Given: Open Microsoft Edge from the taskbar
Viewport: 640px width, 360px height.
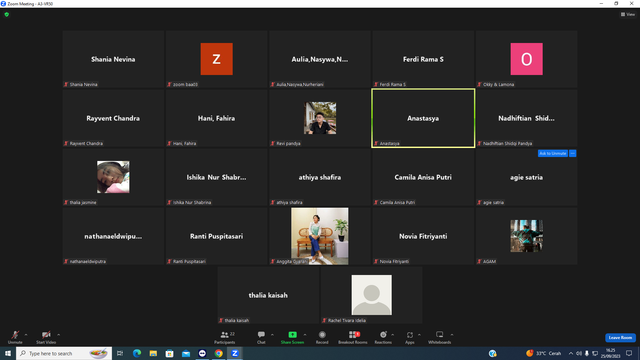Looking at the screenshot, I should [x=137, y=353].
